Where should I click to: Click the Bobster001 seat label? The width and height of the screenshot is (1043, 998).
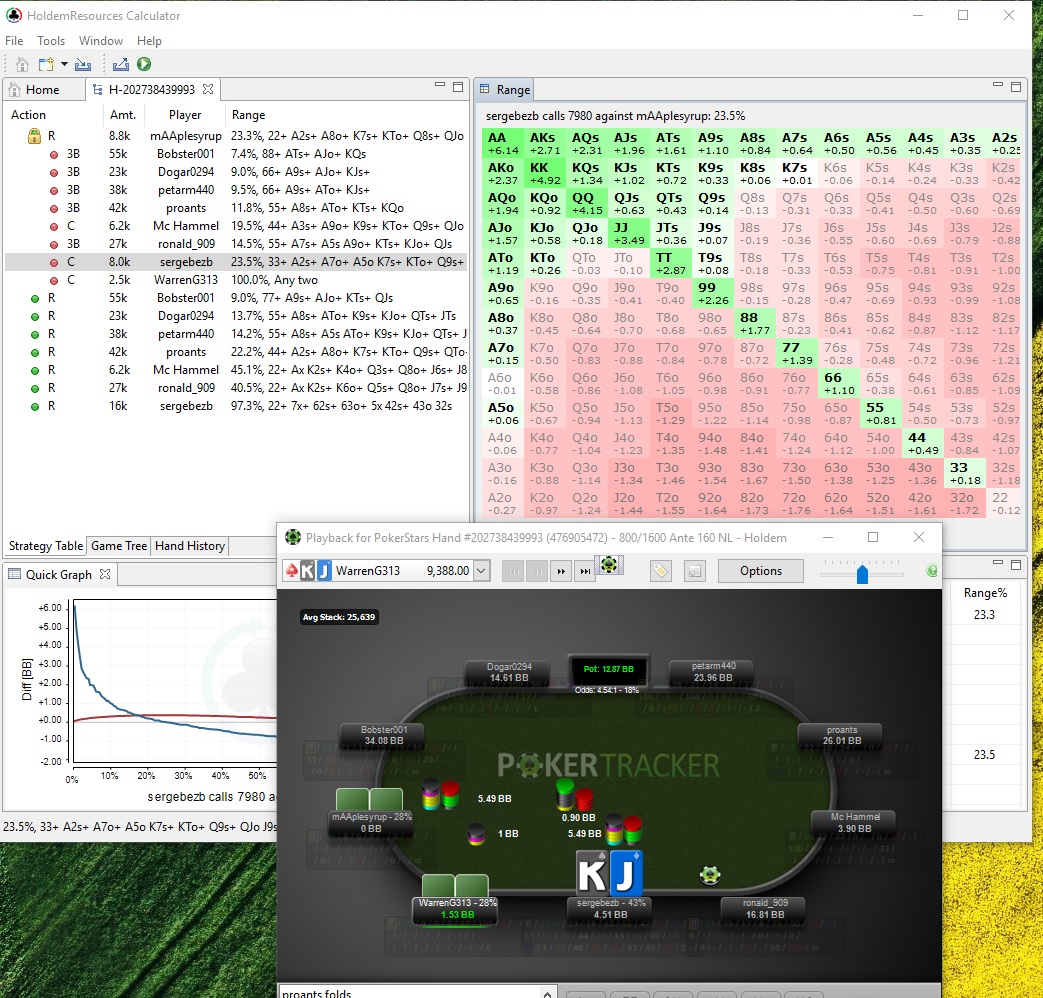pyautogui.click(x=383, y=735)
